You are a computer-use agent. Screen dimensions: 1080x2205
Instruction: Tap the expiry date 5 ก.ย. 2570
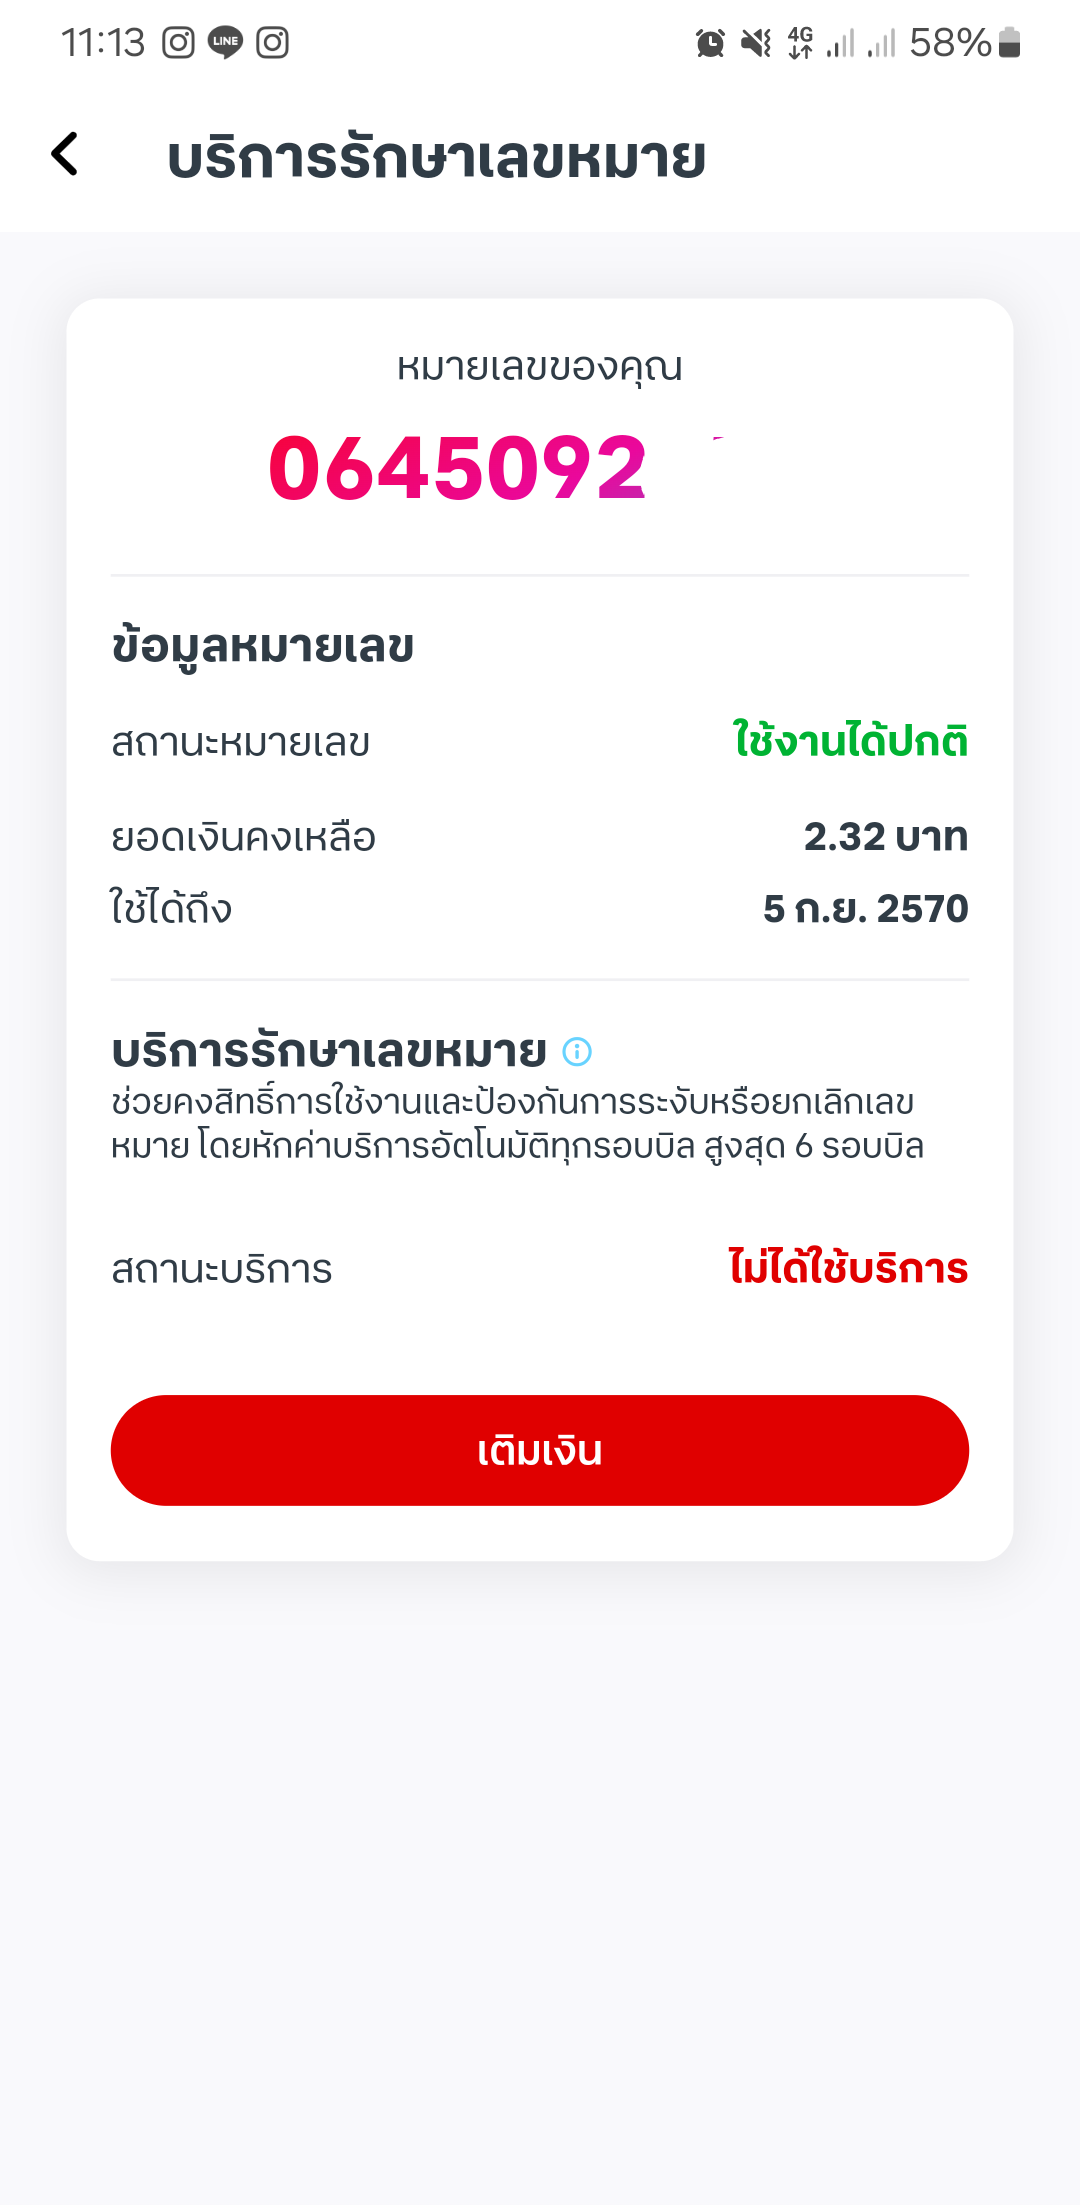tap(866, 909)
